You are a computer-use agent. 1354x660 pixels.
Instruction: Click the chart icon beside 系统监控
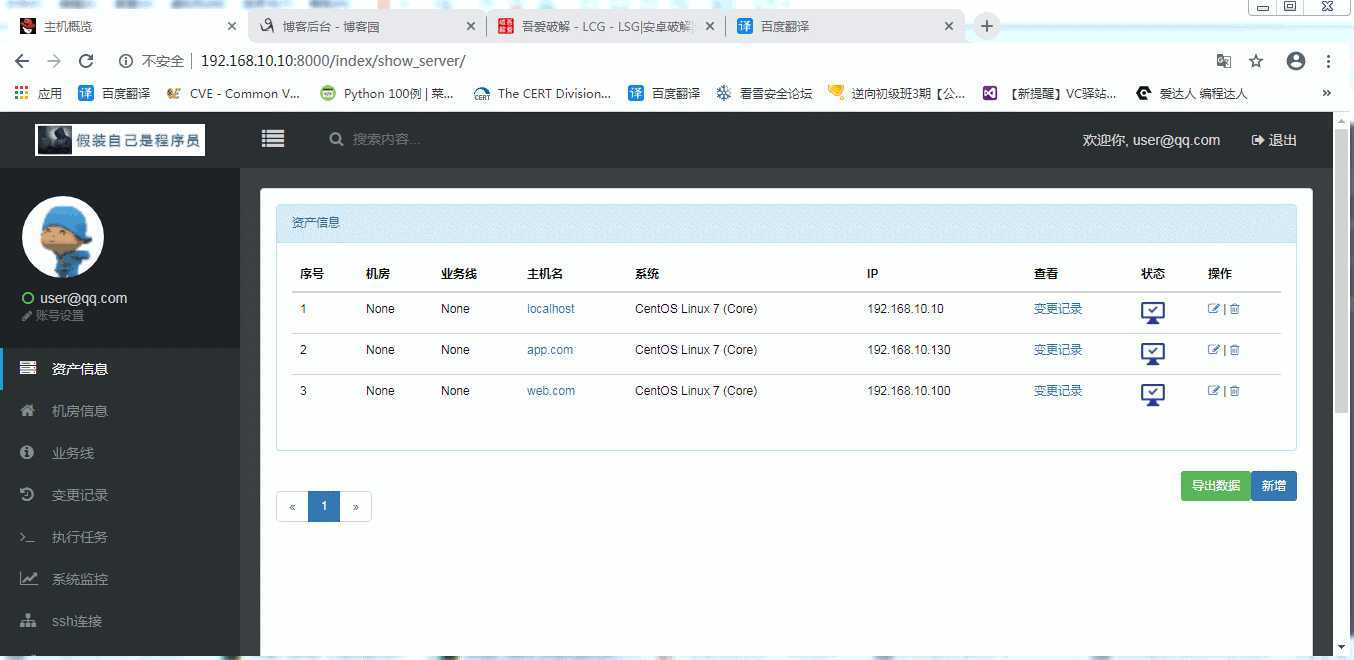coord(28,578)
